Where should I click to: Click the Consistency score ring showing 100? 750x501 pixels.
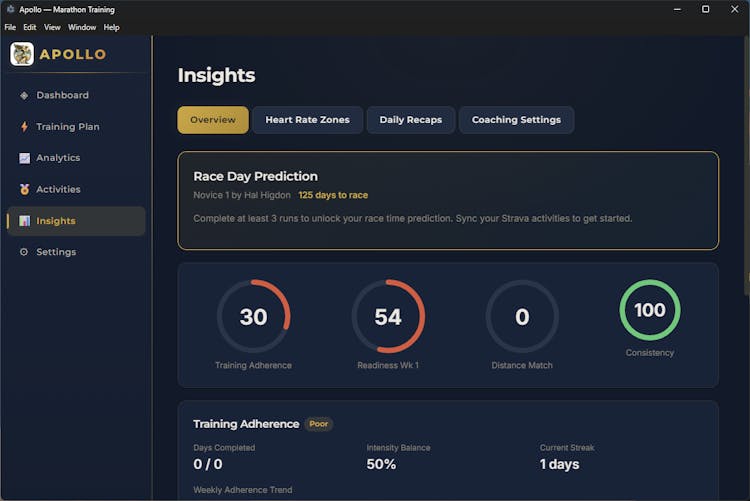click(x=650, y=310)
